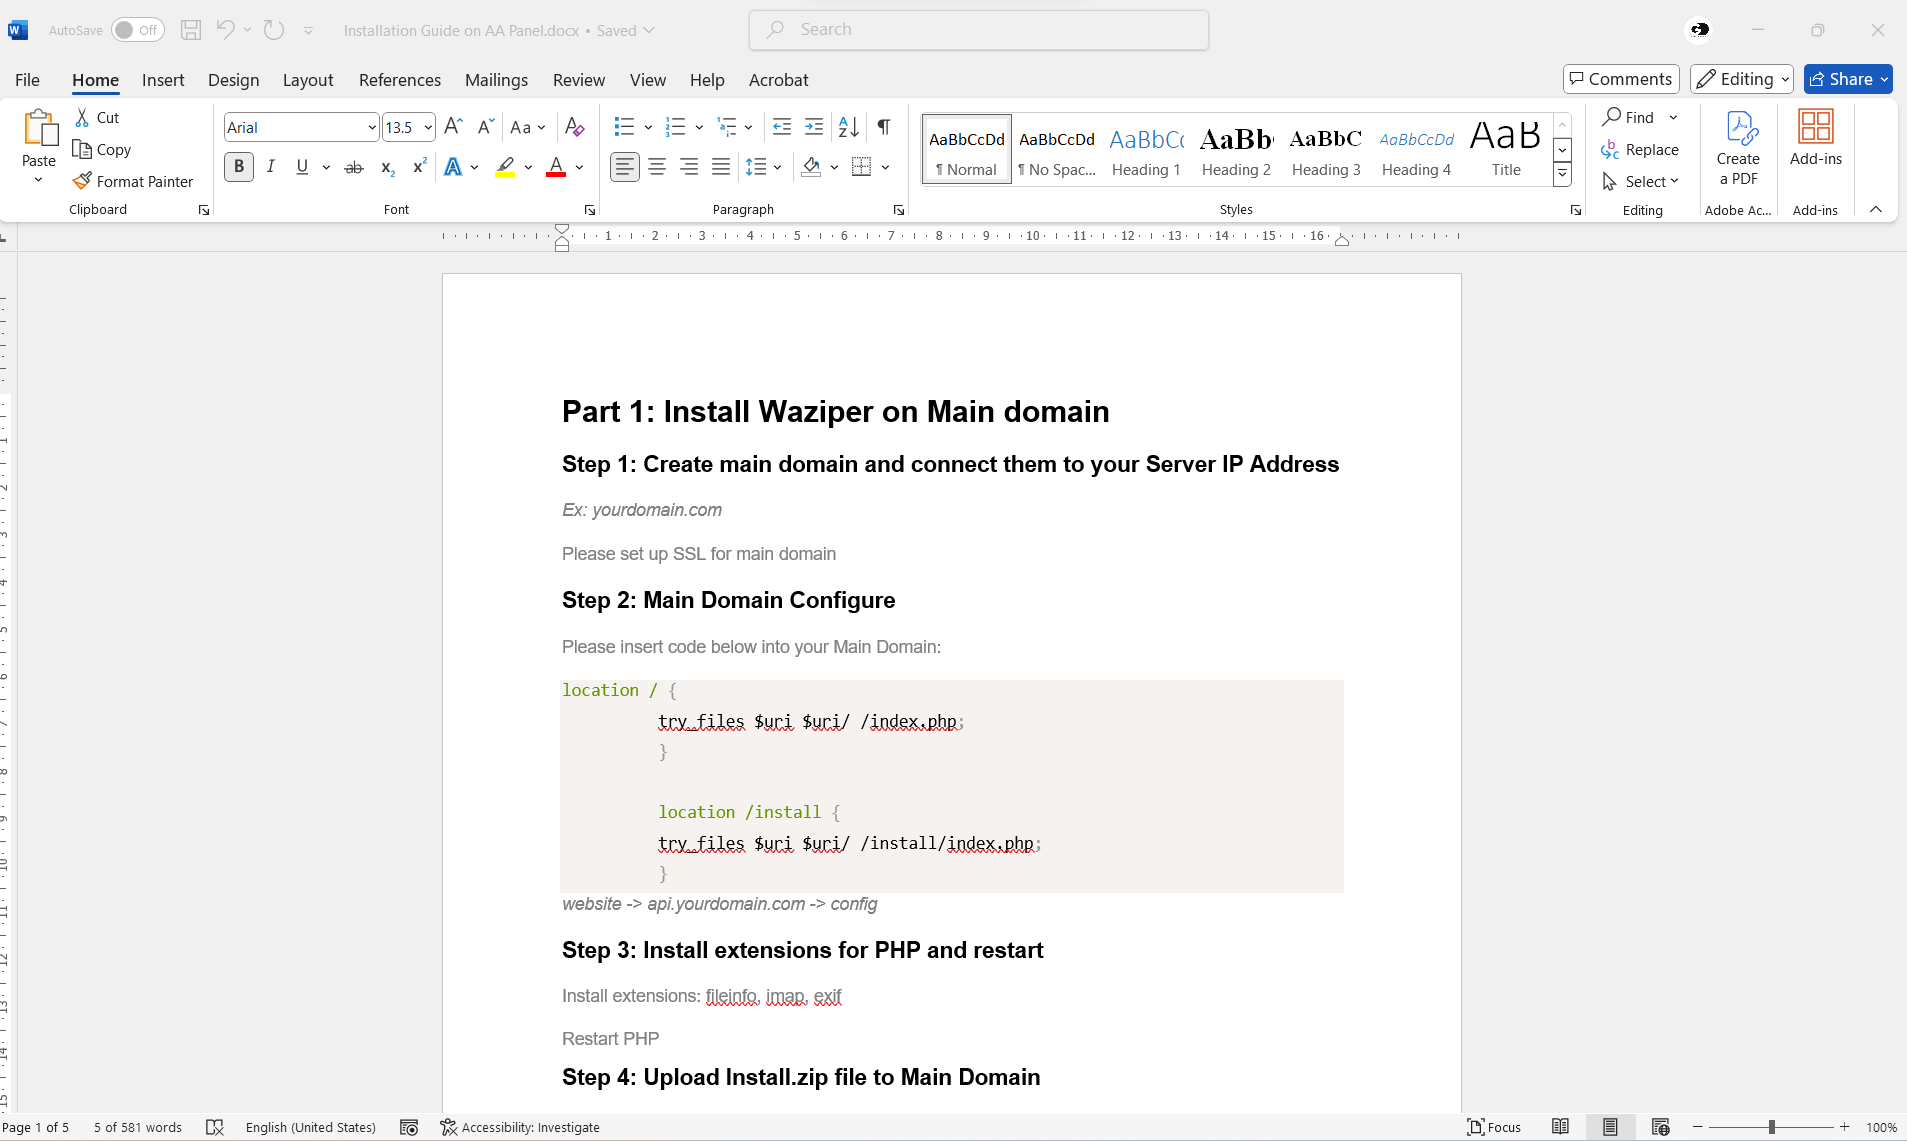Image resolution: width=1907 pixels, height=1141 pixels.
Task: Expand the font size dropdown
Action: pos(428,127)
